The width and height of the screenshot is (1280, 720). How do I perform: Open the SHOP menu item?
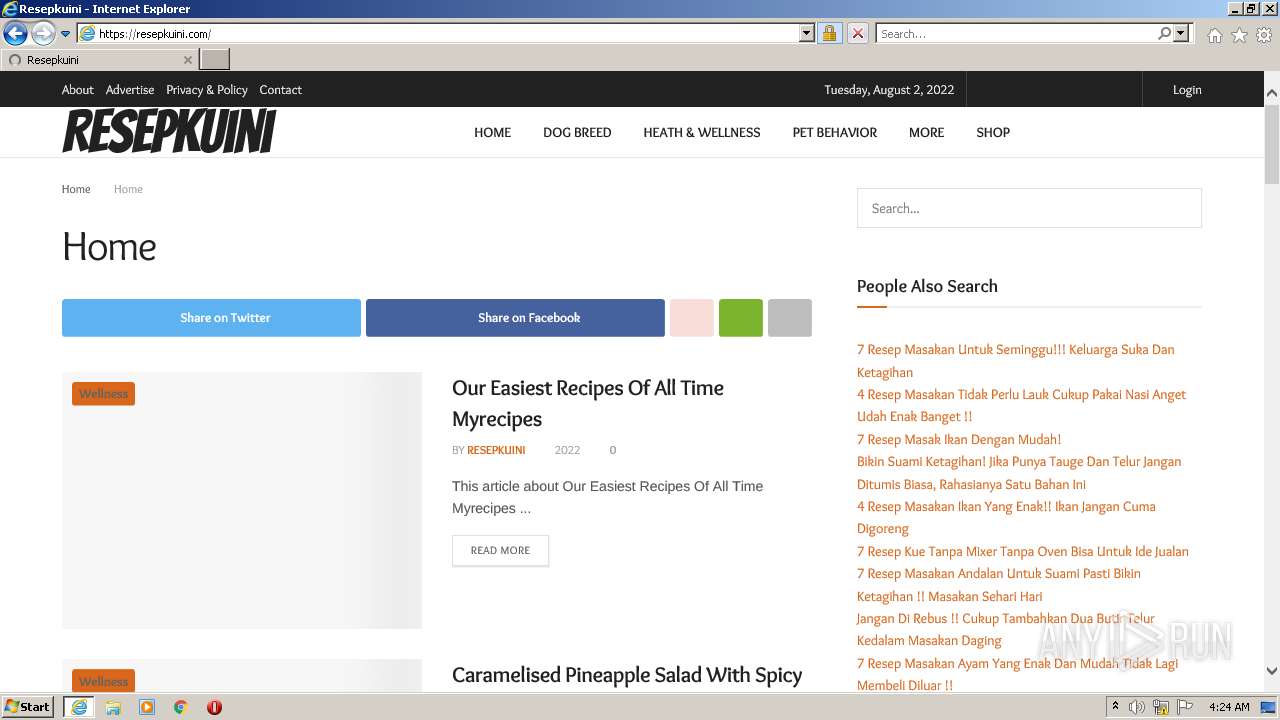click(993, 132)
